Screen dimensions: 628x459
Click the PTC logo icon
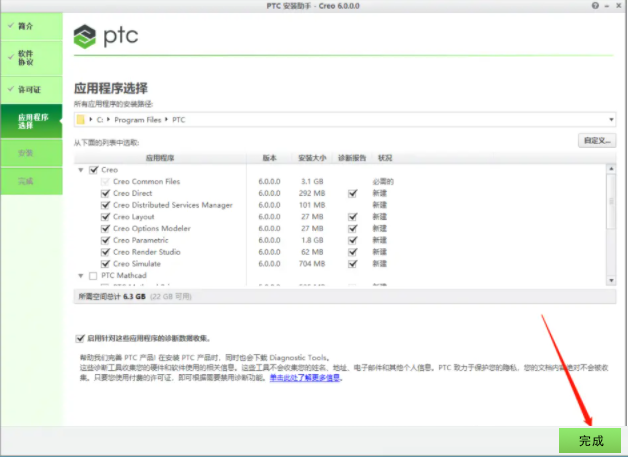(x=85, y=36)
